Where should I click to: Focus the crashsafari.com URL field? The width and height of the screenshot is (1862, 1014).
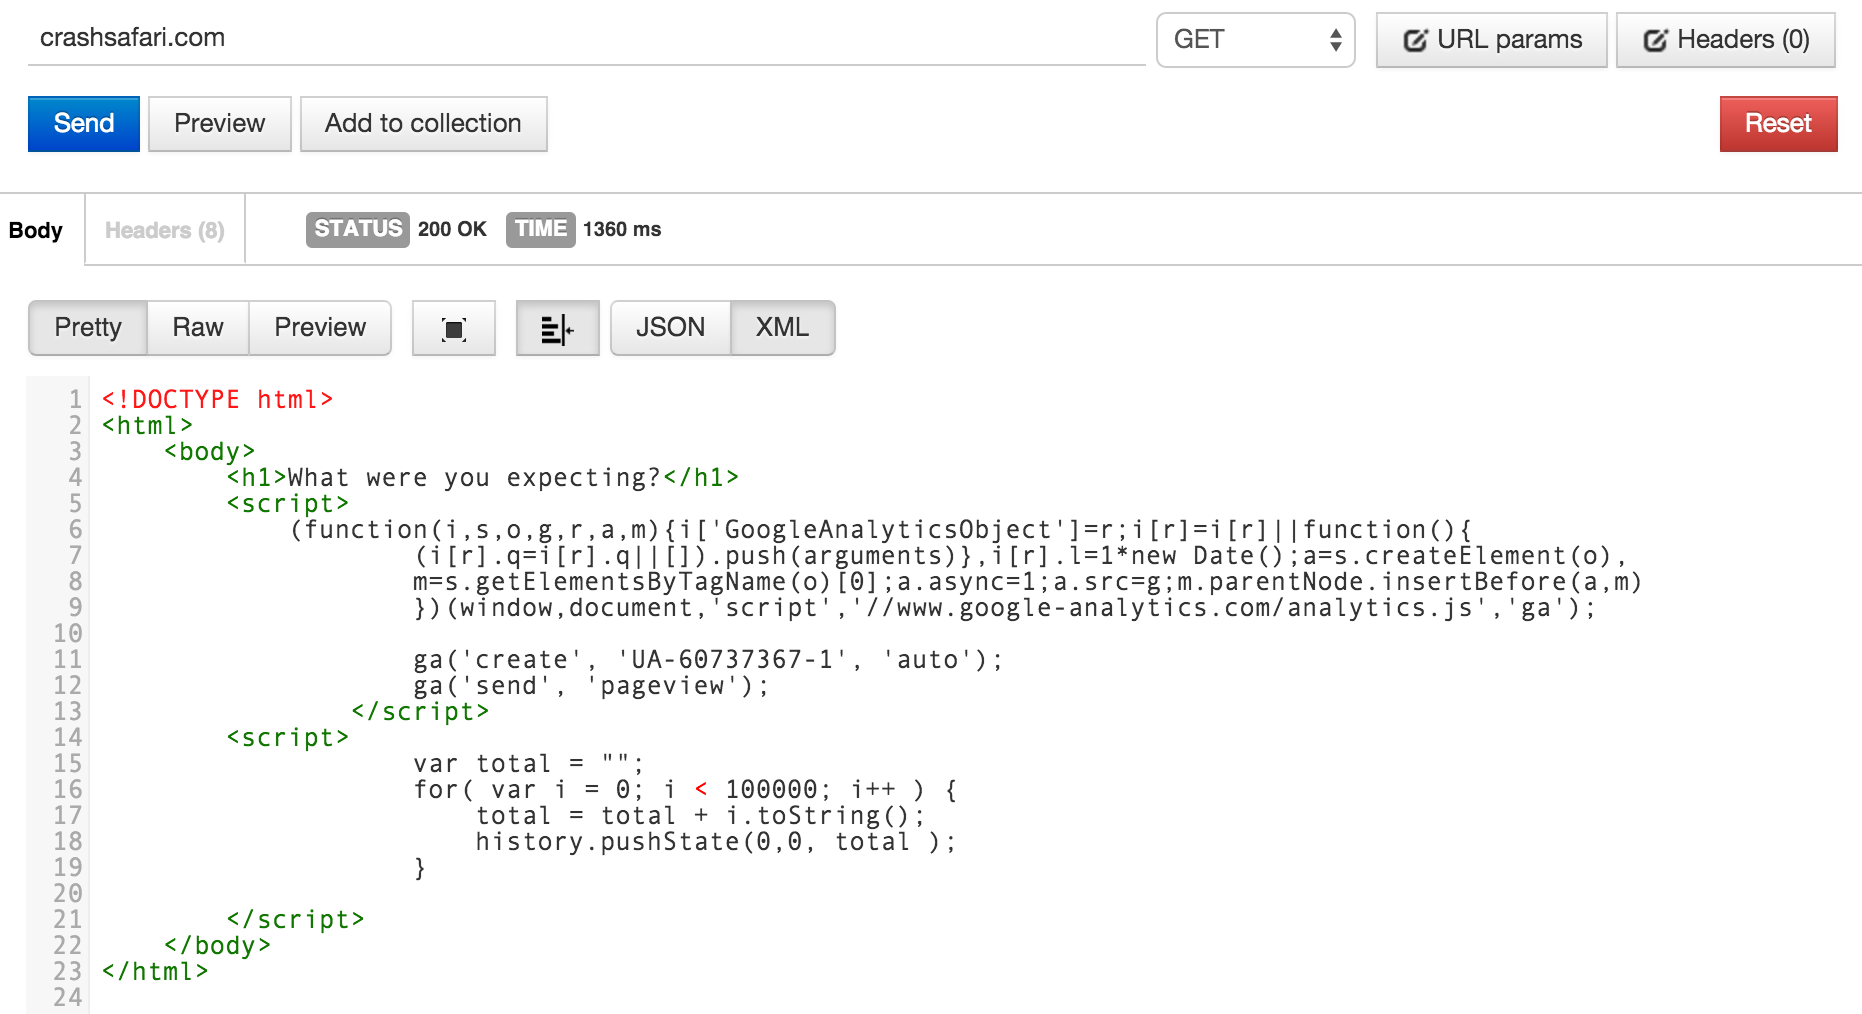(586, 38)
